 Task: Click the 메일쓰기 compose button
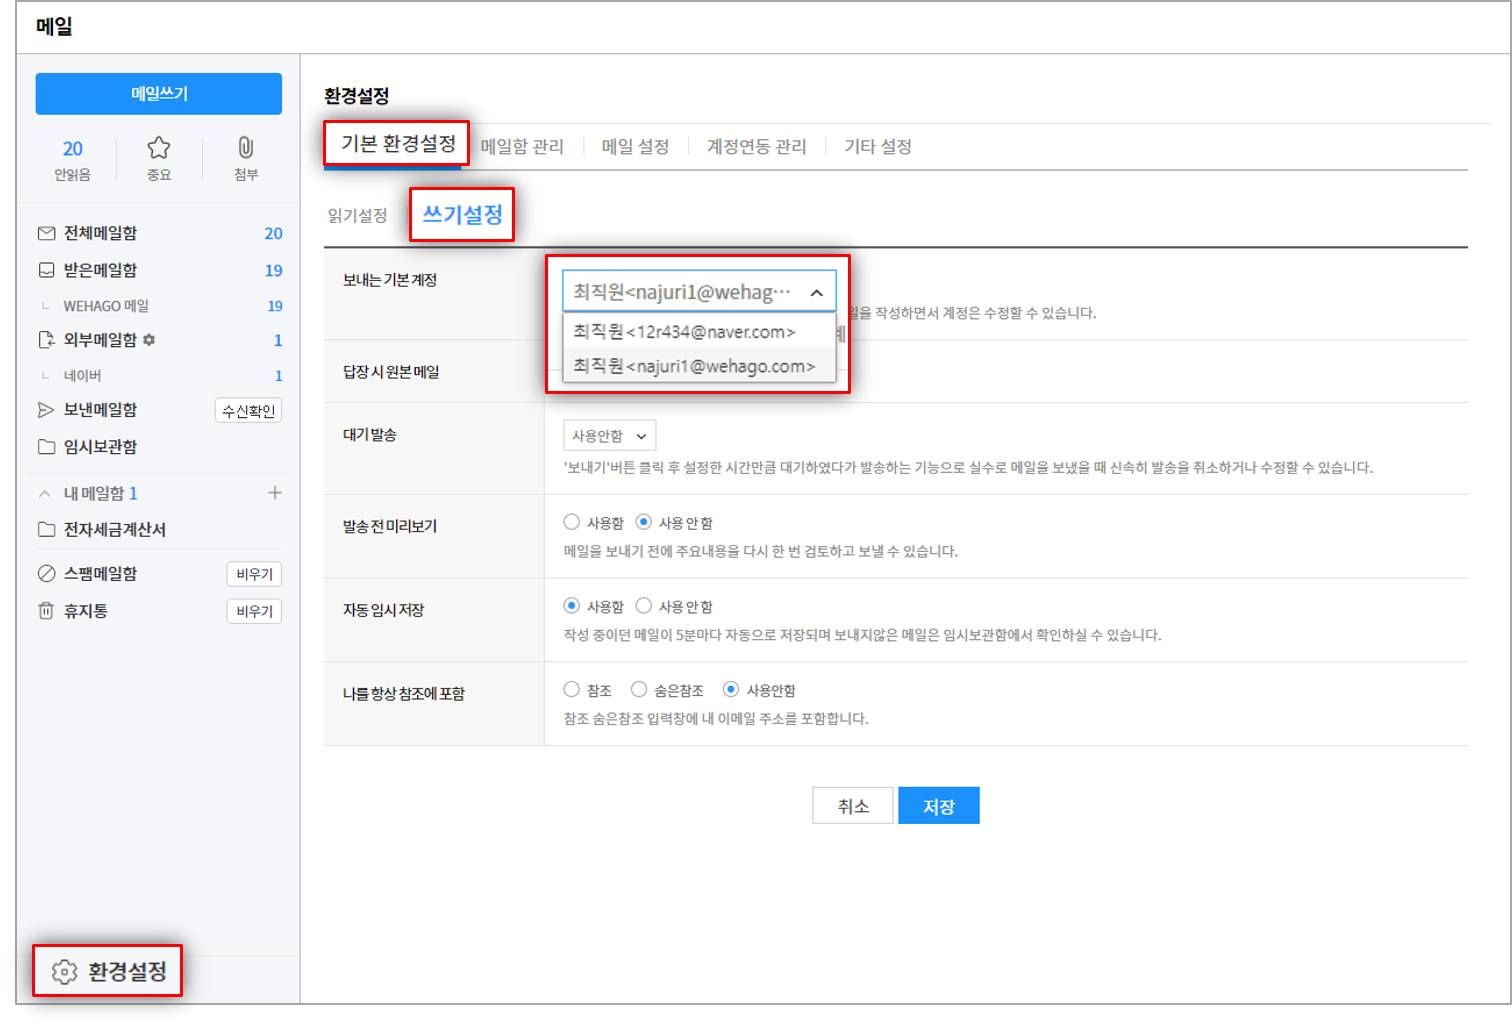(x=159, y=94)
